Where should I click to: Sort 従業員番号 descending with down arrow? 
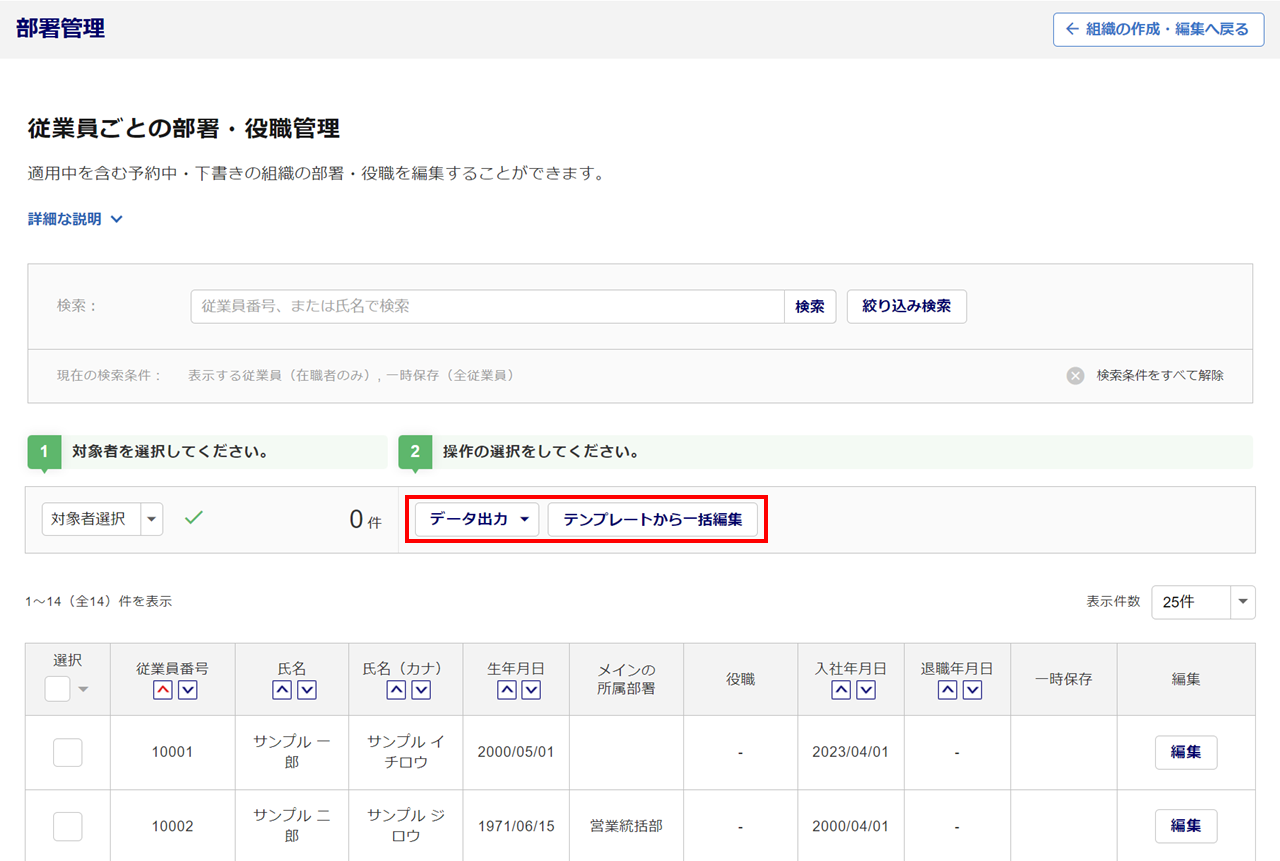[188, 690]
